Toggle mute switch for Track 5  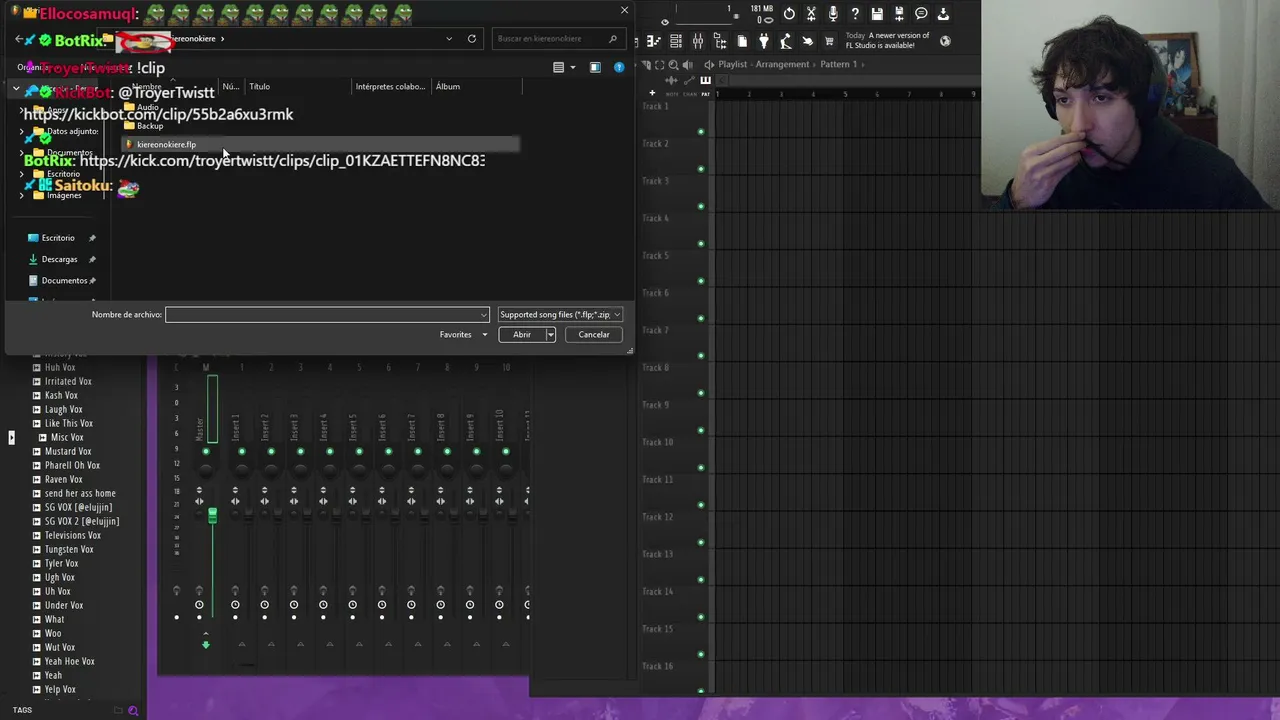[701, 281]
